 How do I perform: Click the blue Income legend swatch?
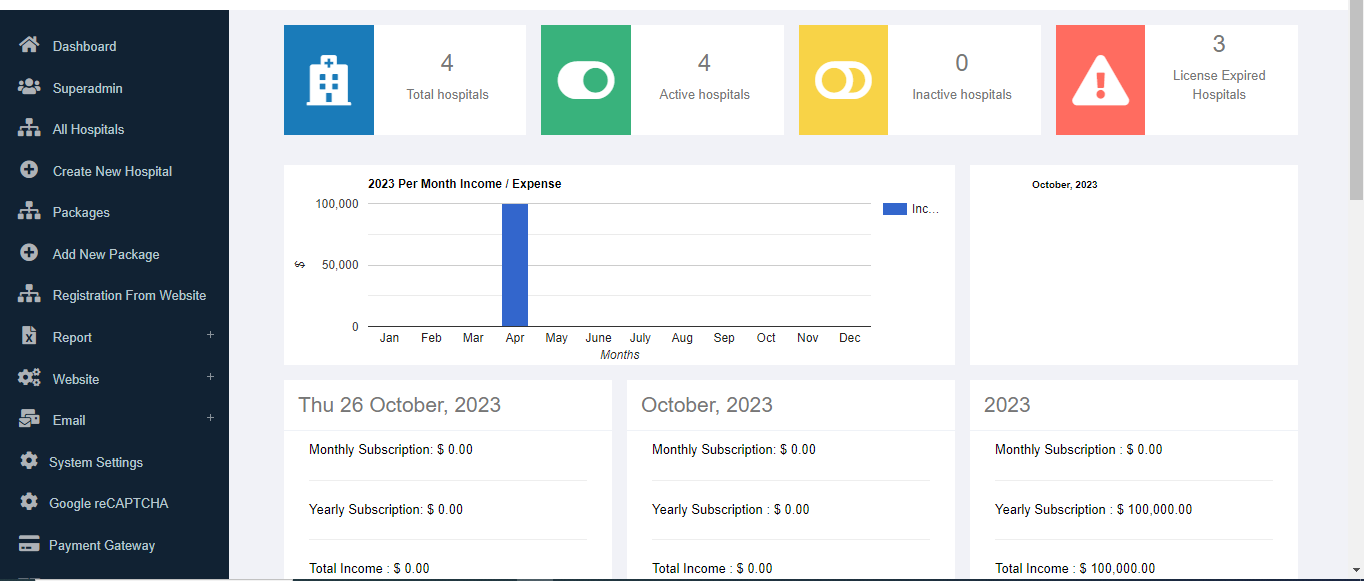(x=894, y=209)
